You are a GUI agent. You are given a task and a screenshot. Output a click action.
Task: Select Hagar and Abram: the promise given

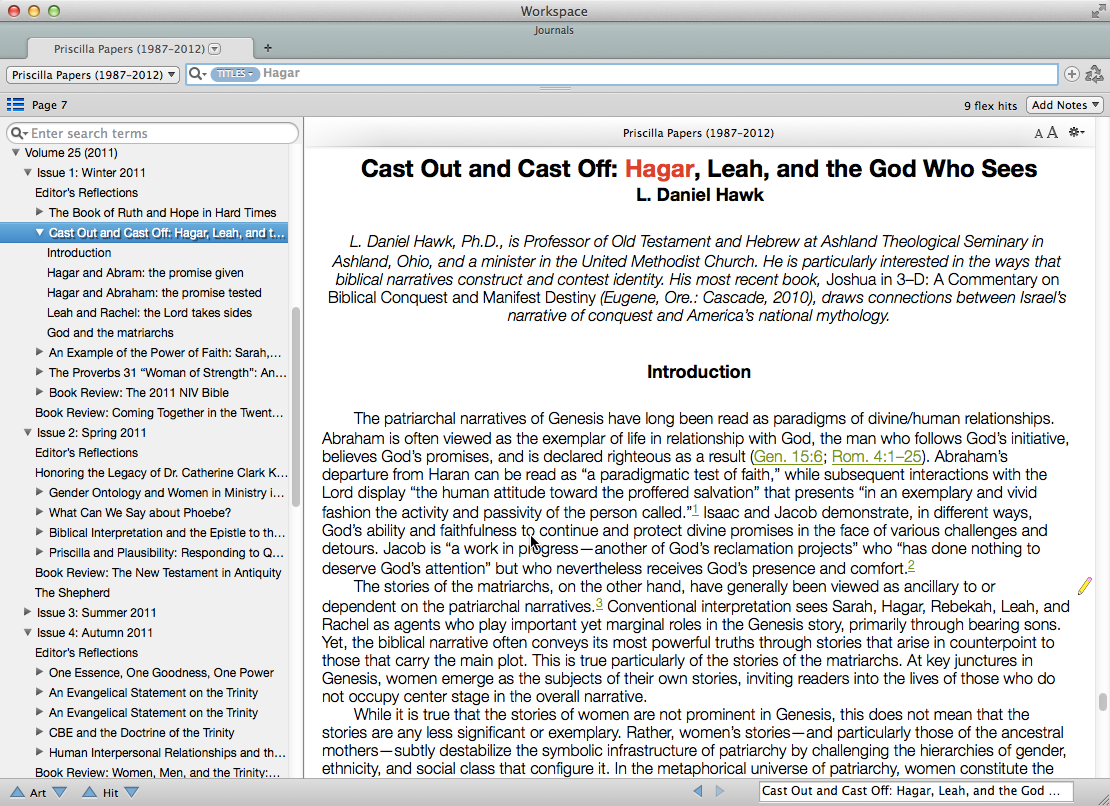pos(145,272)
